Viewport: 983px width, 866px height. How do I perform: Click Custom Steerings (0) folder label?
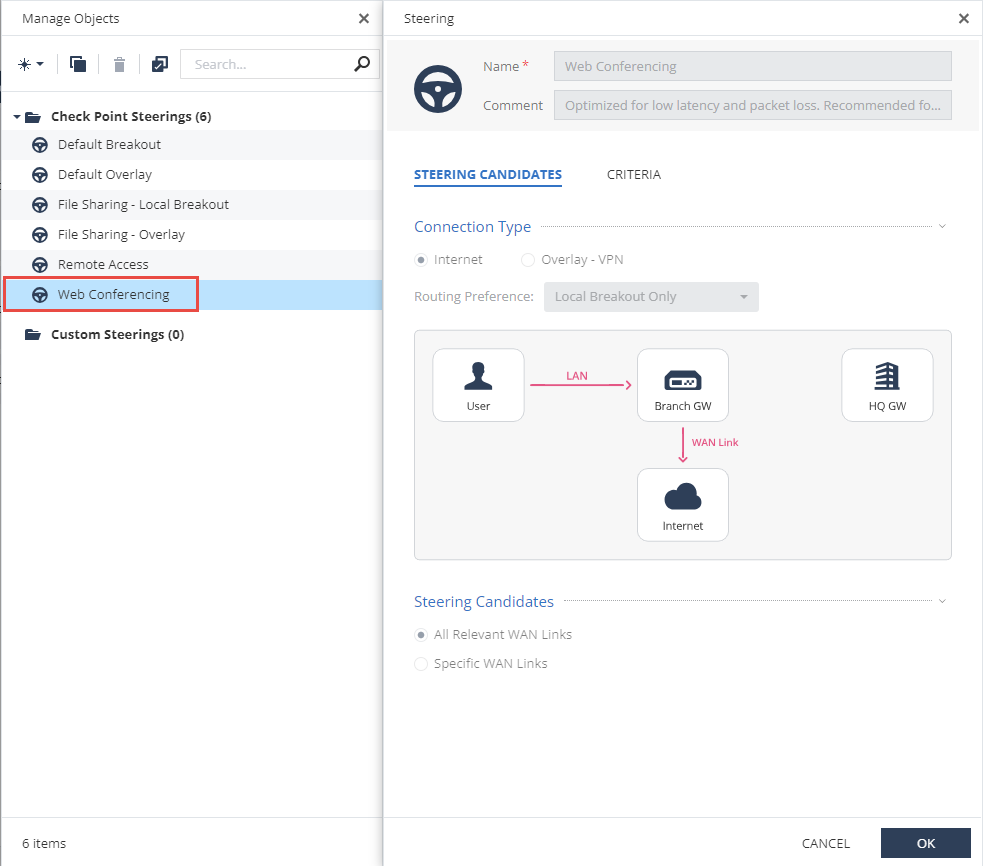117,335
